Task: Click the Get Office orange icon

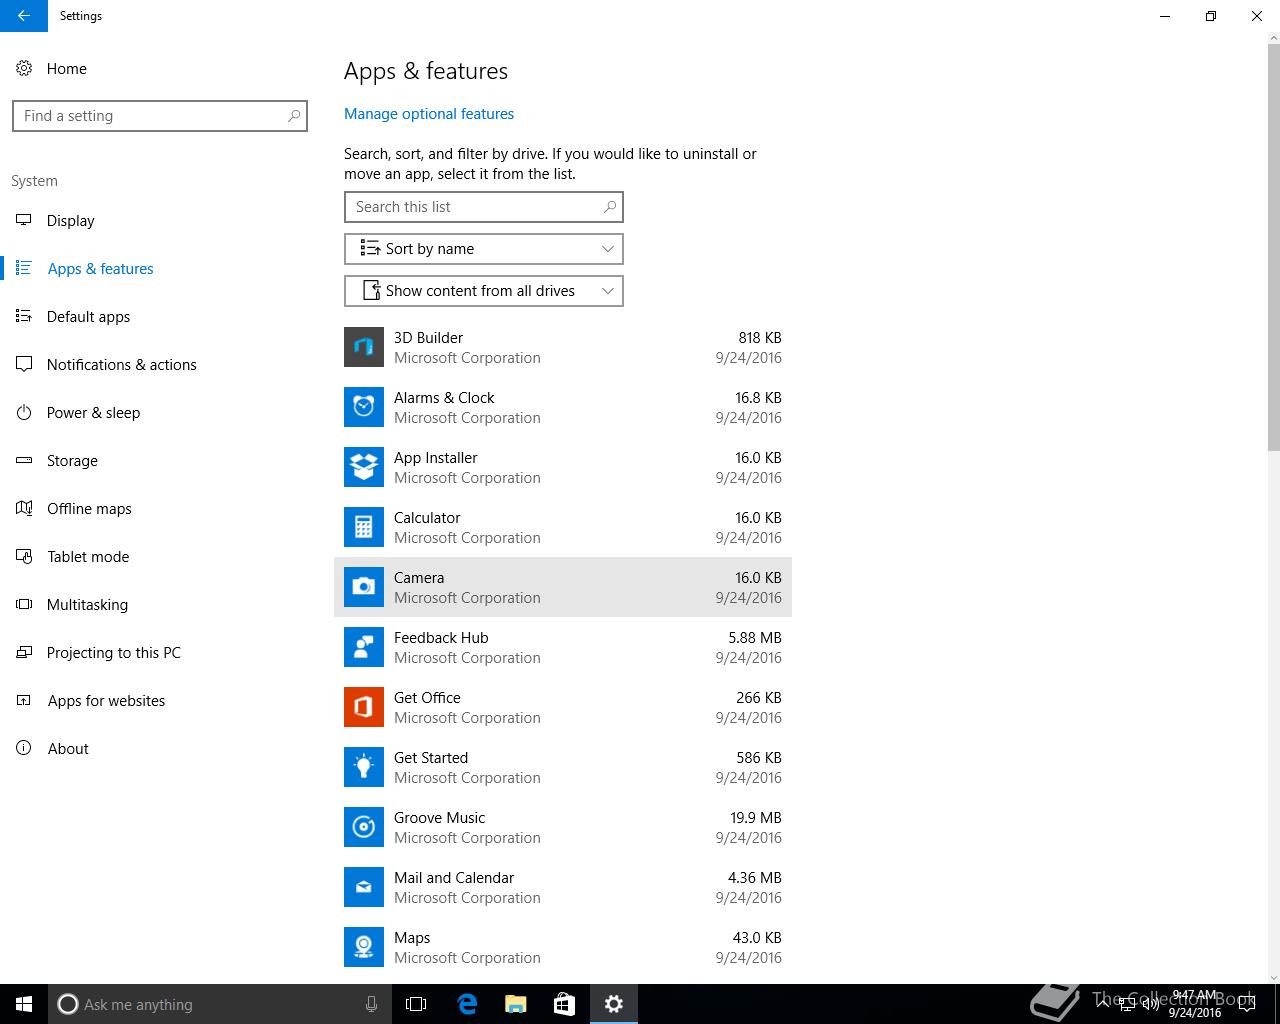Action: coord(364,707)
